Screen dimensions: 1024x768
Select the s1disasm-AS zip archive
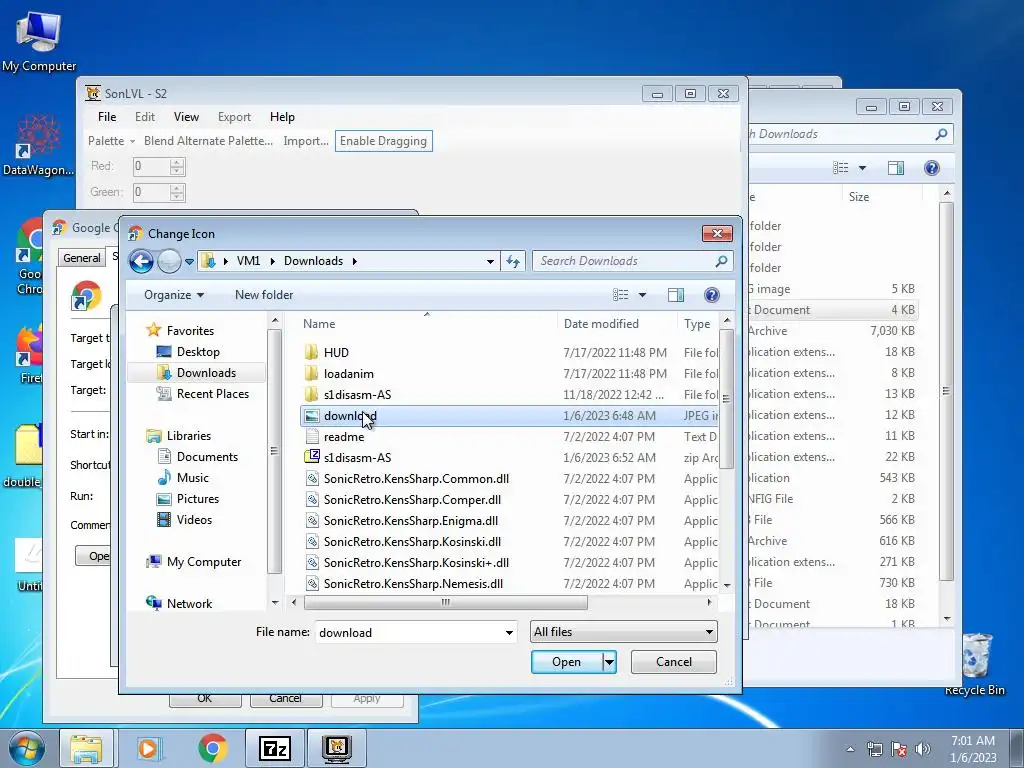[x=509, y=458]
